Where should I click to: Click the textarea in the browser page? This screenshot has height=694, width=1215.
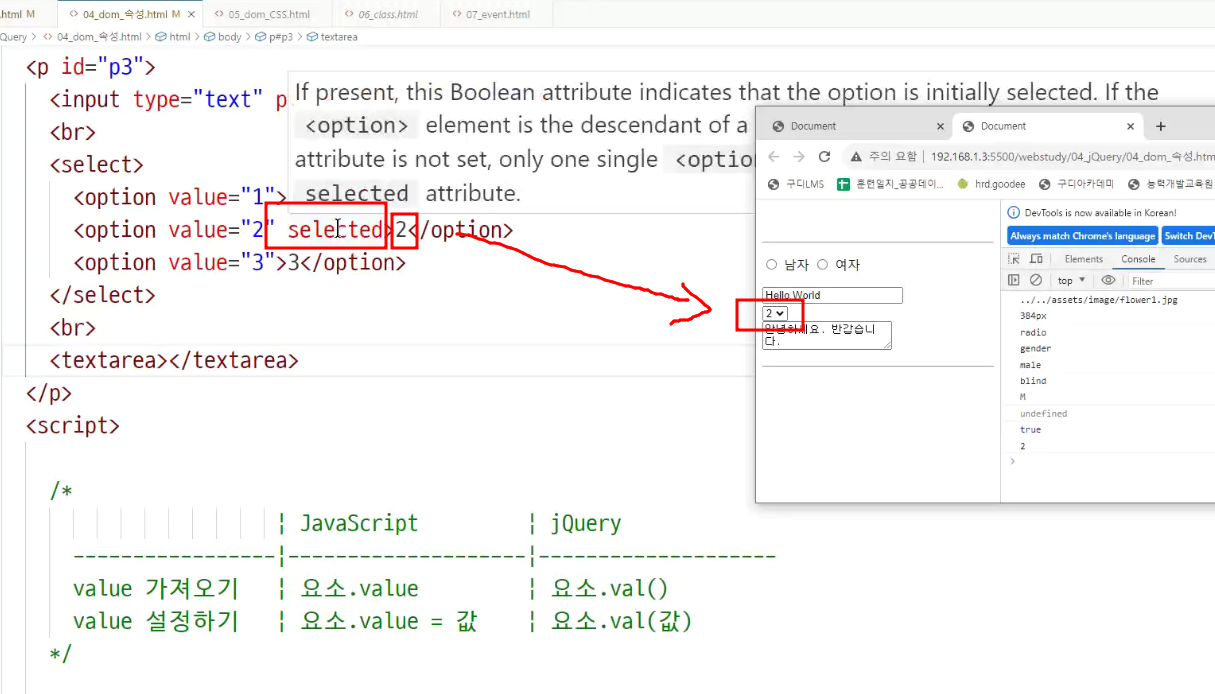coord(827,335)
